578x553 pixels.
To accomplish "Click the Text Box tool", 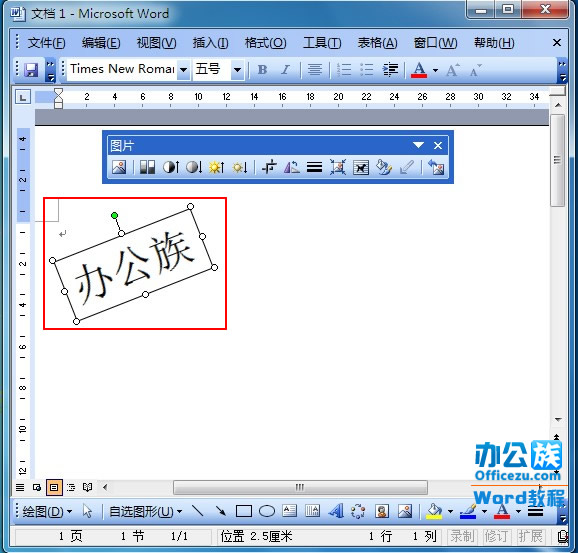I will click(x=289, y=511).
